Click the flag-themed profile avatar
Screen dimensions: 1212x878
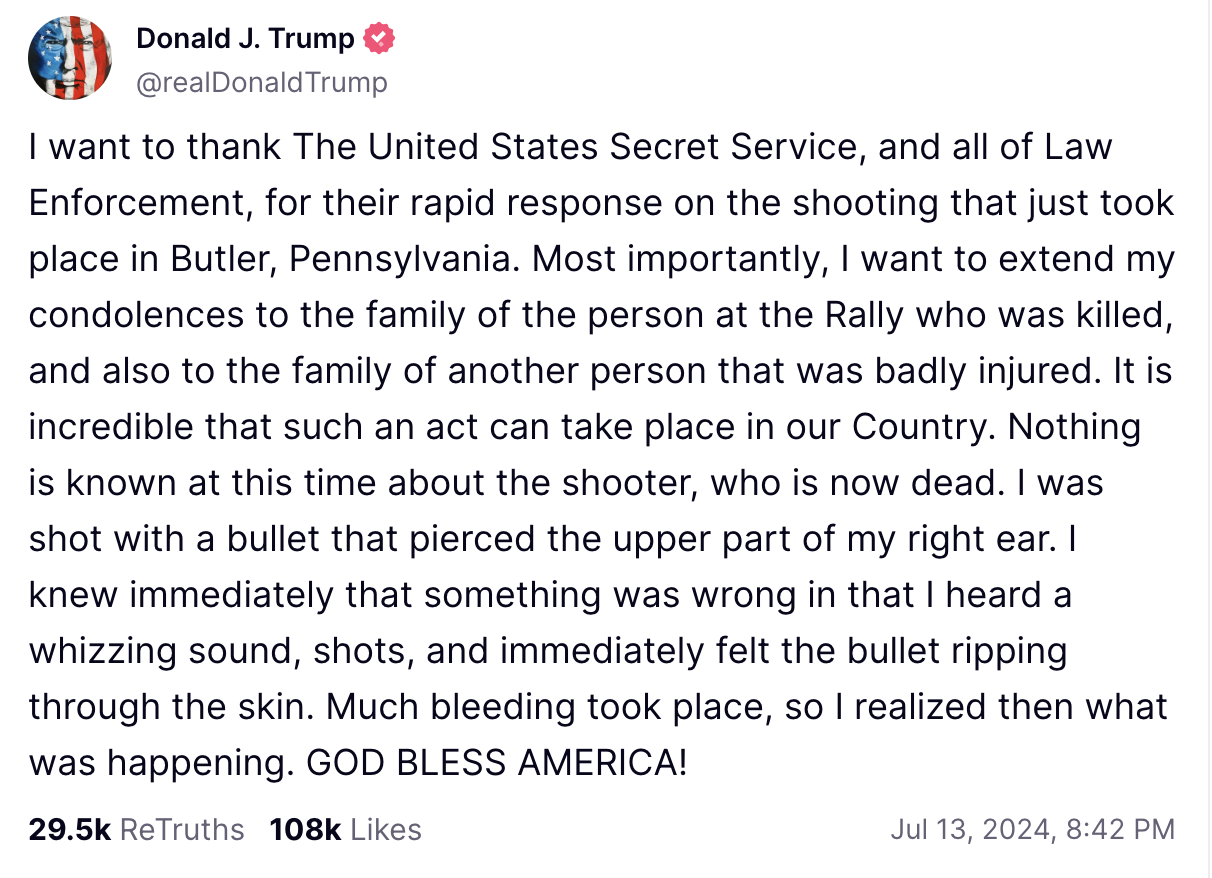(69, 58)
